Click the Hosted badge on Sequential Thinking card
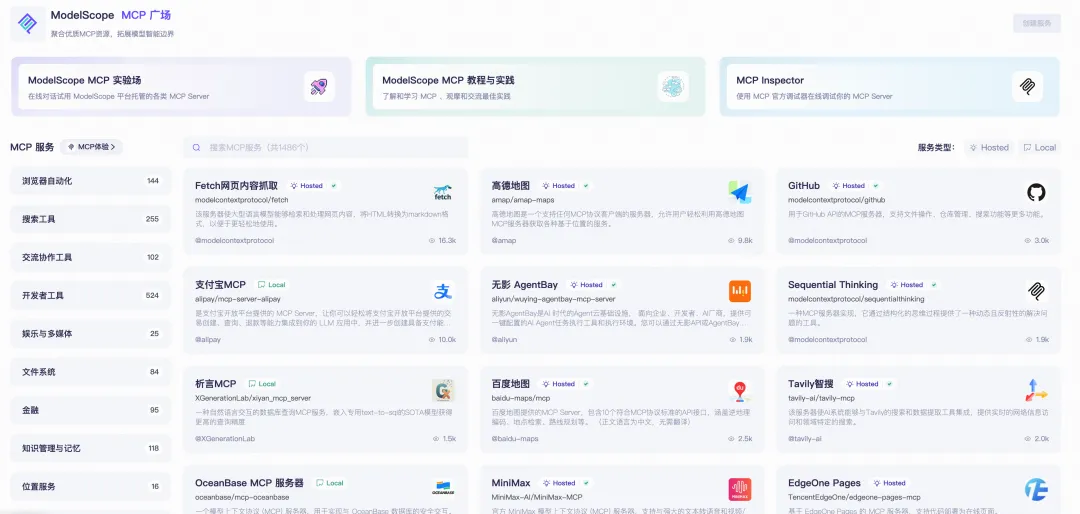Viewport: 1080px width, 514px height. tap(906, 285)
